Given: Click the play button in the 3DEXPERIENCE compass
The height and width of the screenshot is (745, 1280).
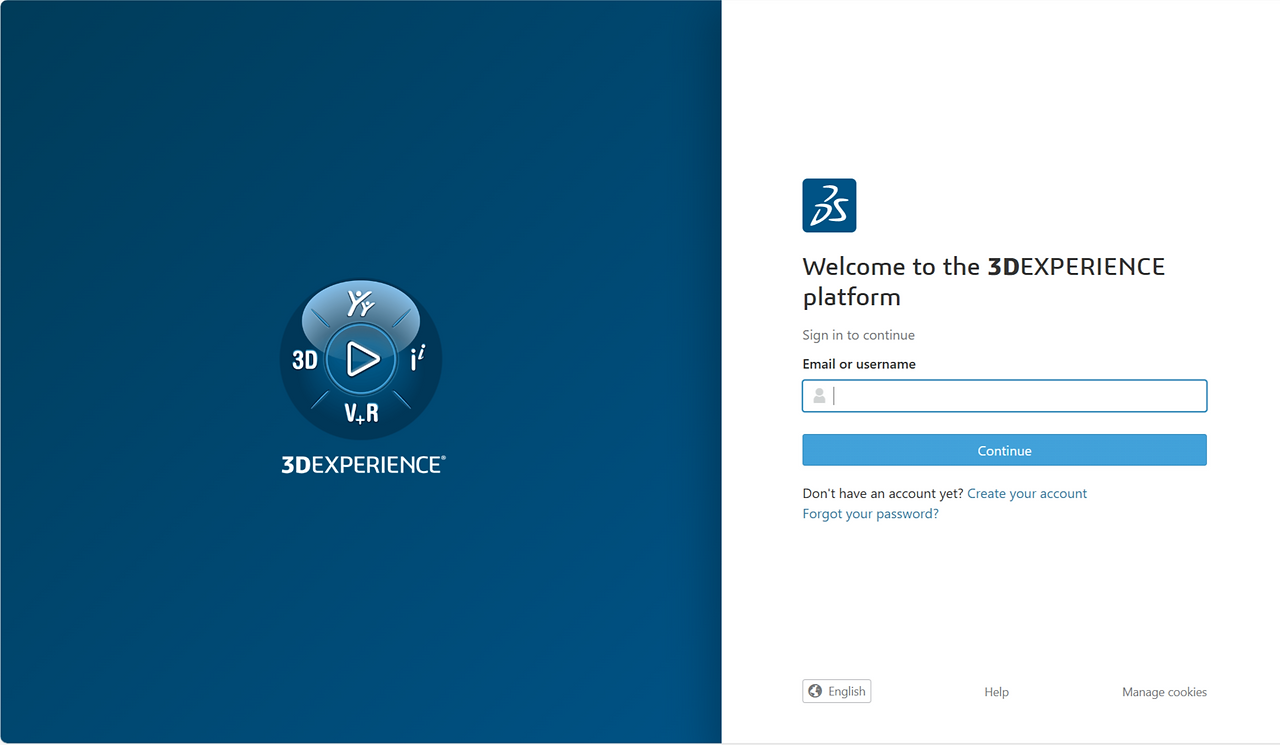Looking at the screenshot, I should [361, 359].
